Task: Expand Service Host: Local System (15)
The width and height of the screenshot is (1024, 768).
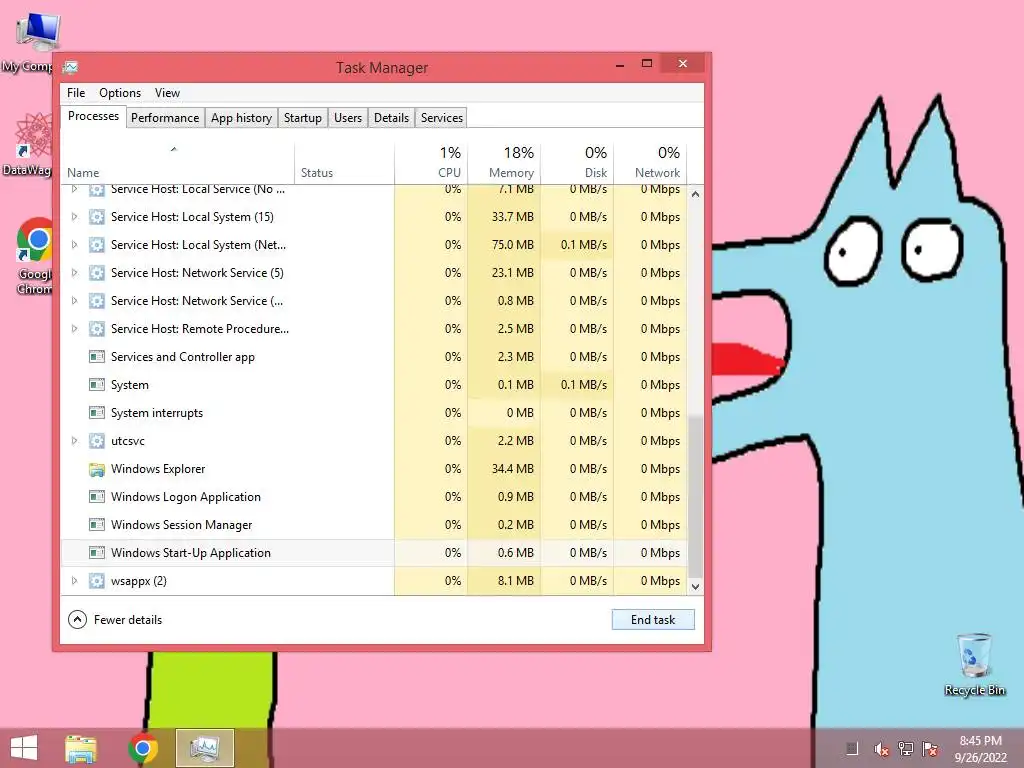Action: [74, 217]
